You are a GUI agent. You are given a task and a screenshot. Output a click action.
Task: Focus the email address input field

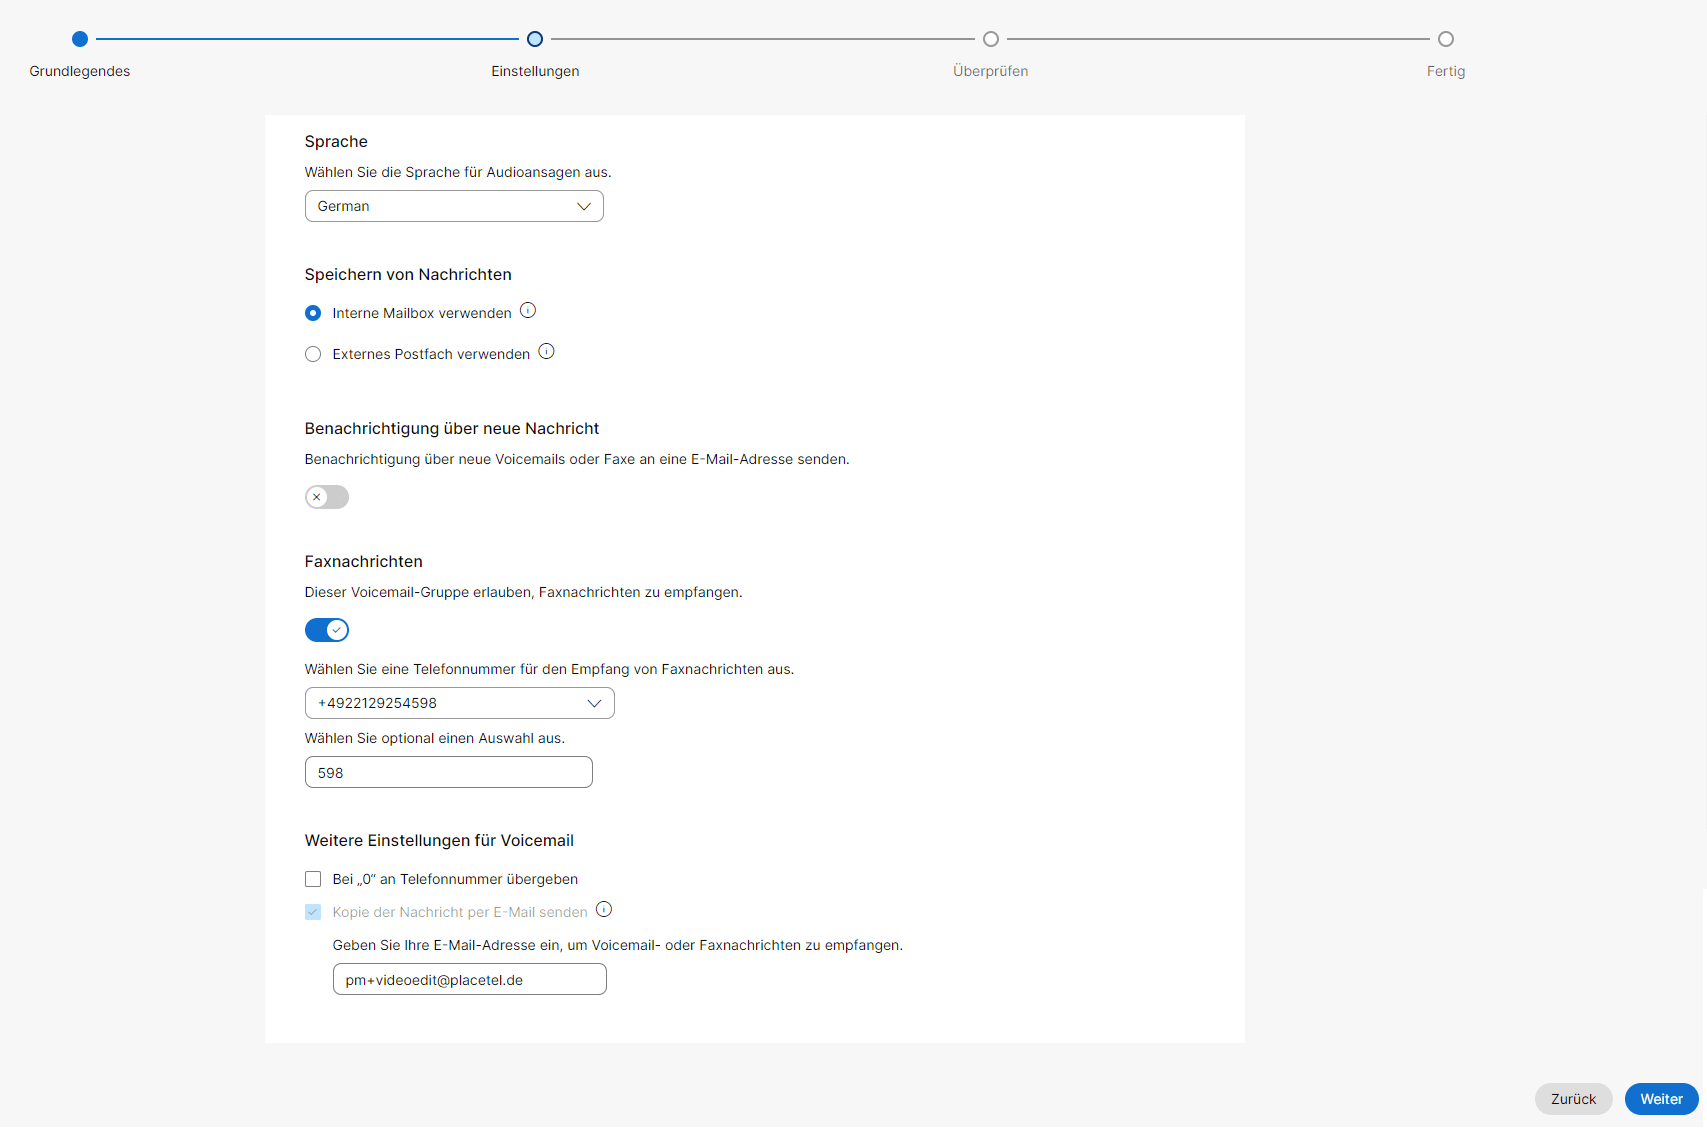470,979
